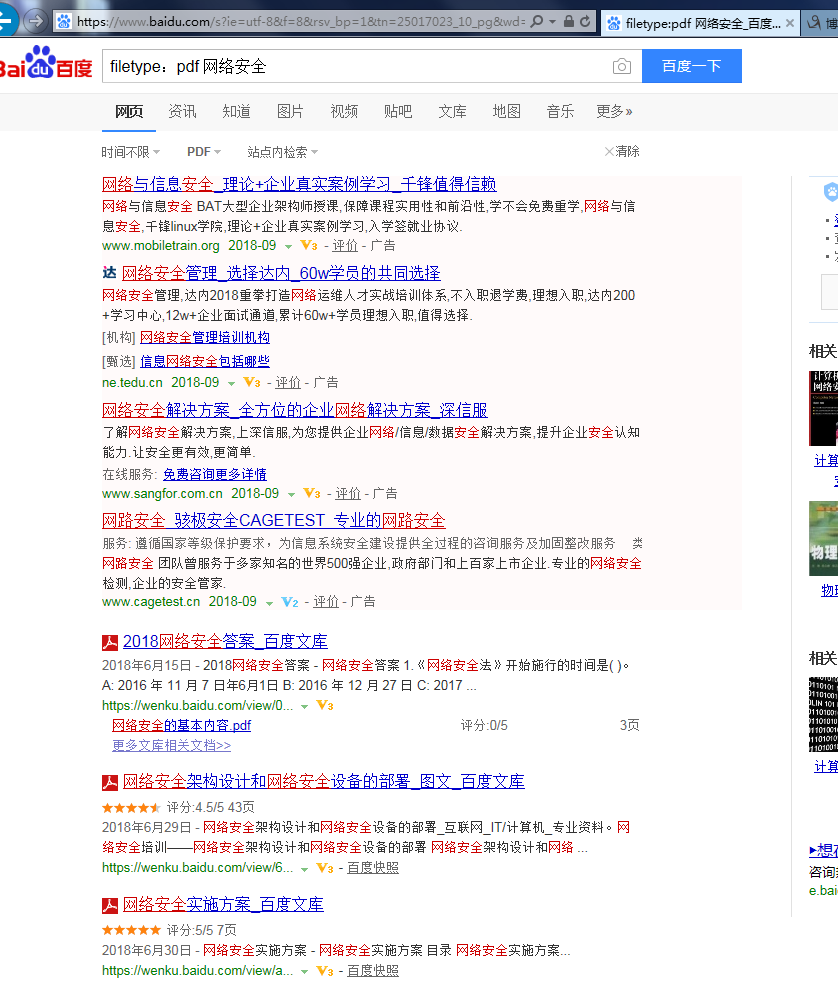
Task: Click the refresh page icon in address bar
Action: tap(585, 21)
